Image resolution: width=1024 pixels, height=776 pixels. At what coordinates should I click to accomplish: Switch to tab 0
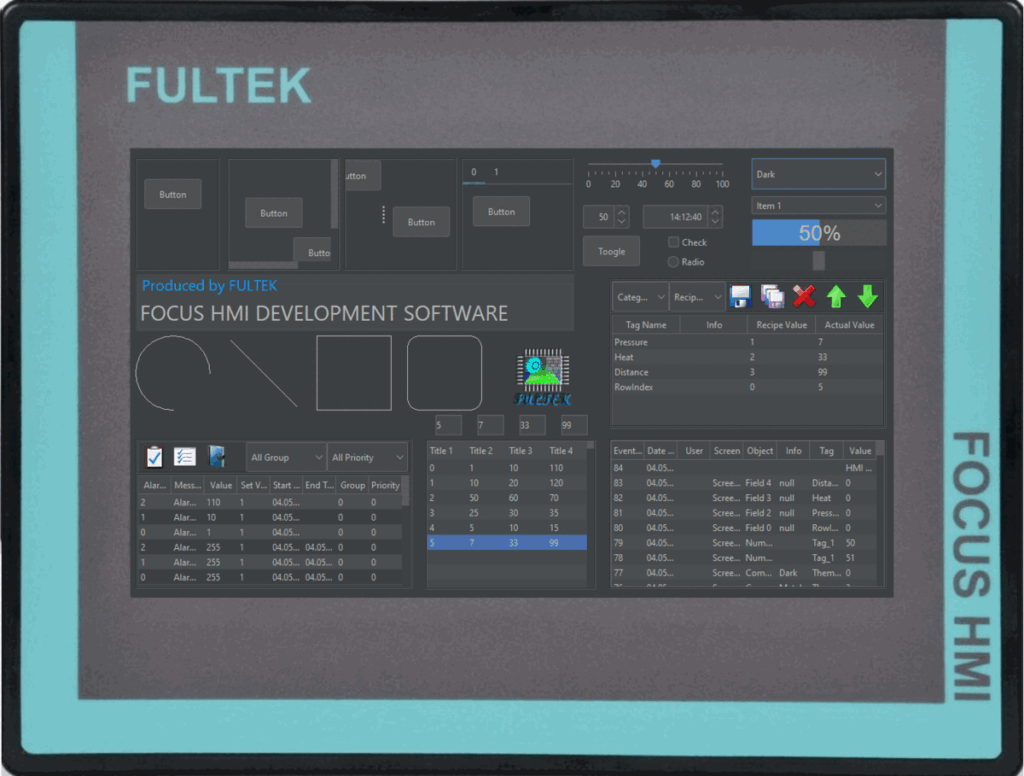472,171
